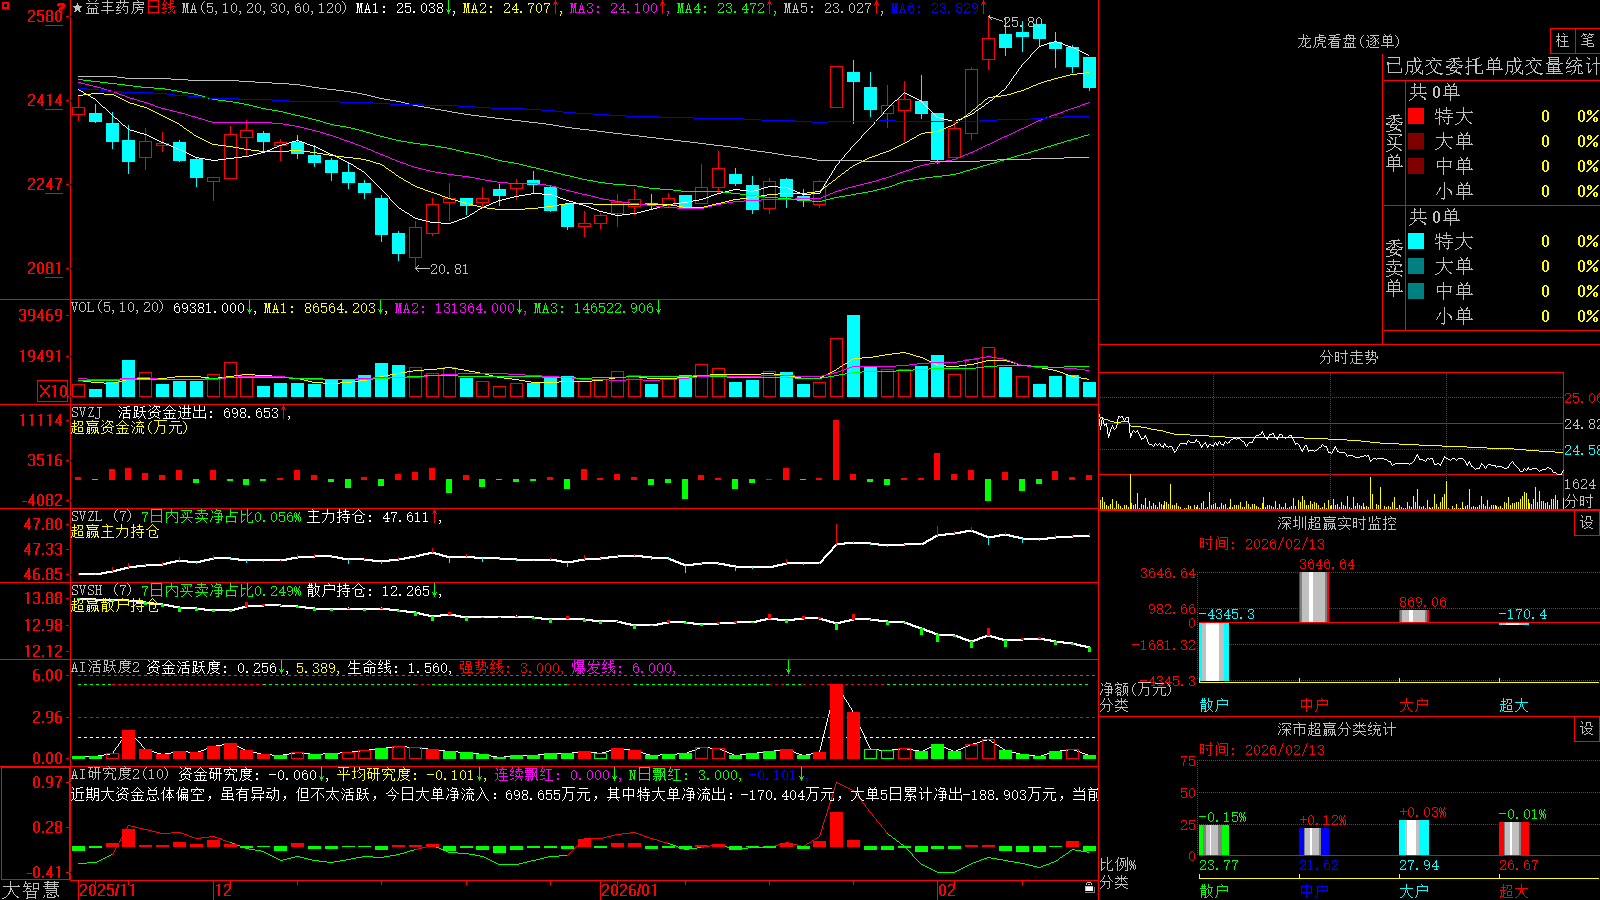Open 设 settings for 深圳超赢实时监控
1600x900 pixels.
1587,523
